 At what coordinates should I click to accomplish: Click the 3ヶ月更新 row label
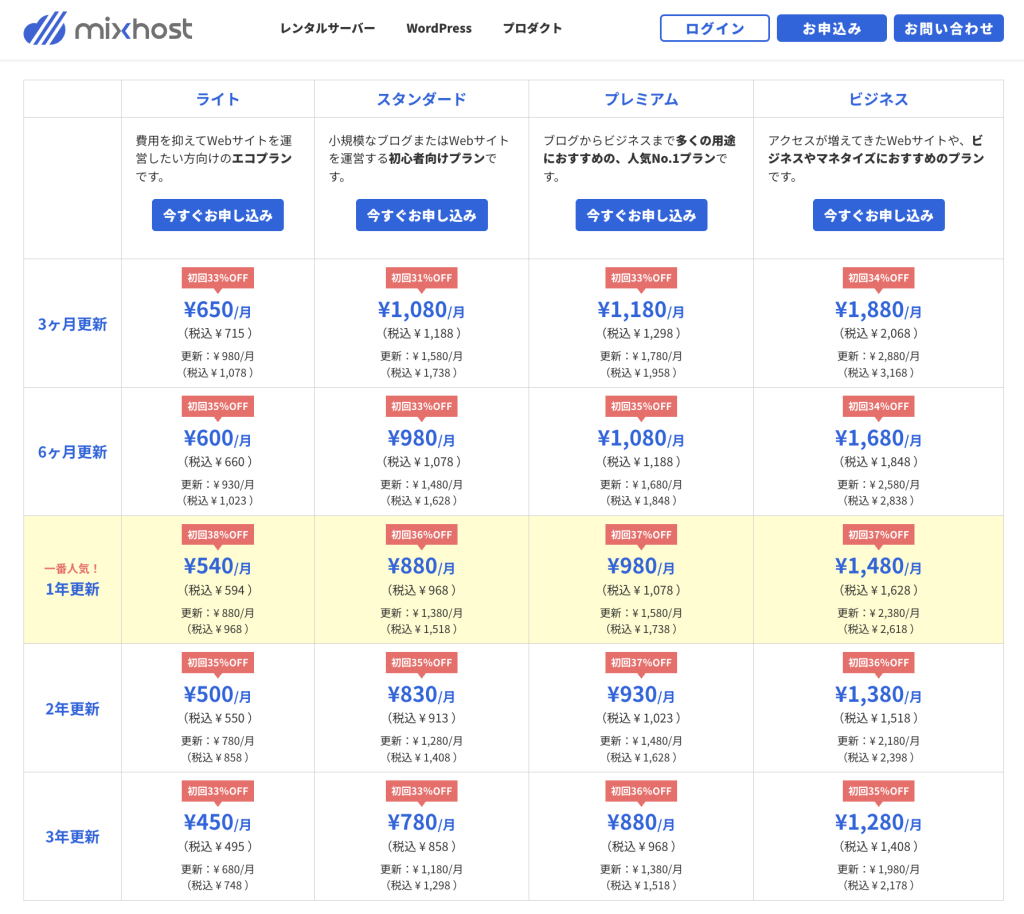(72, 324)
